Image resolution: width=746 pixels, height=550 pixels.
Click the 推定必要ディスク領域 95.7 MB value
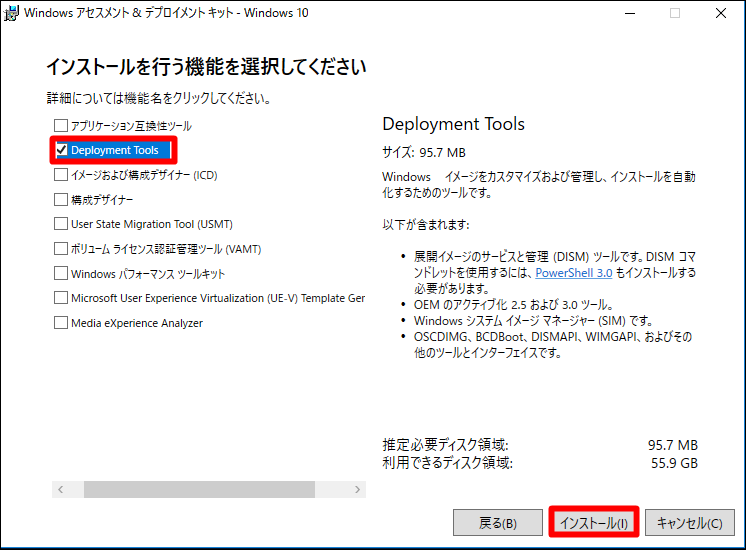pos(673,445)
